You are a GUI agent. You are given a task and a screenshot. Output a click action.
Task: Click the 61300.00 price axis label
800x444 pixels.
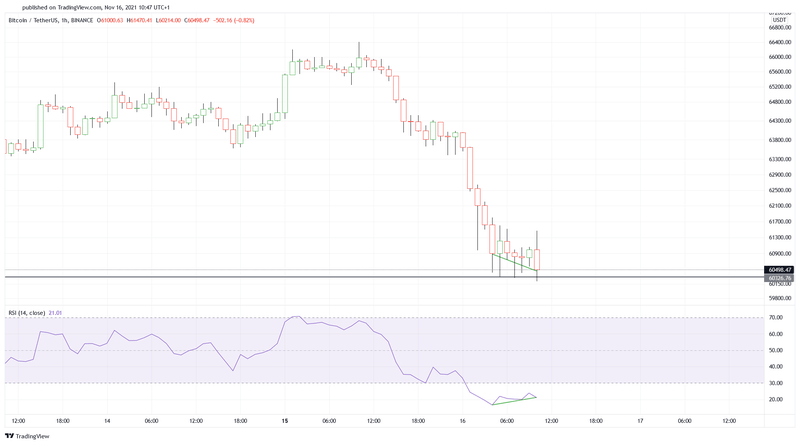point(780,237)
